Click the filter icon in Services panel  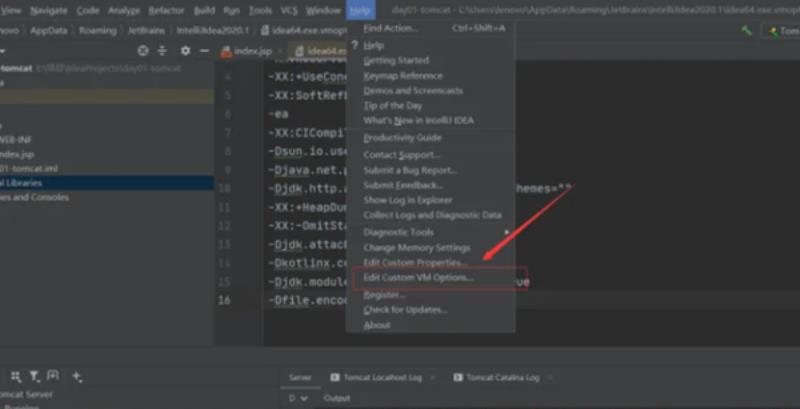[x=34, y=376]
